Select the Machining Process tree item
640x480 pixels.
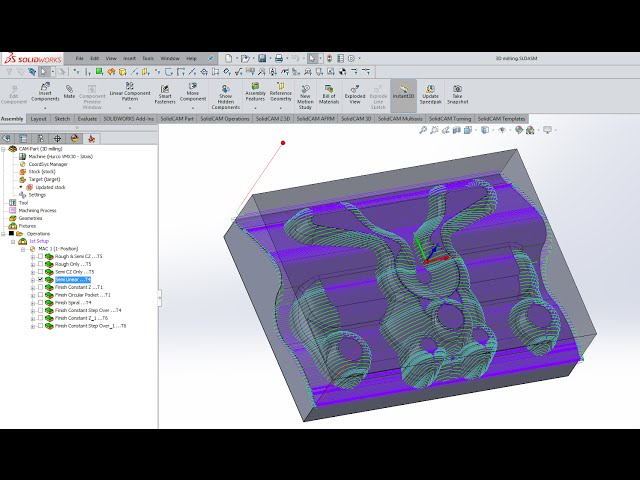(x=37, y=211)
